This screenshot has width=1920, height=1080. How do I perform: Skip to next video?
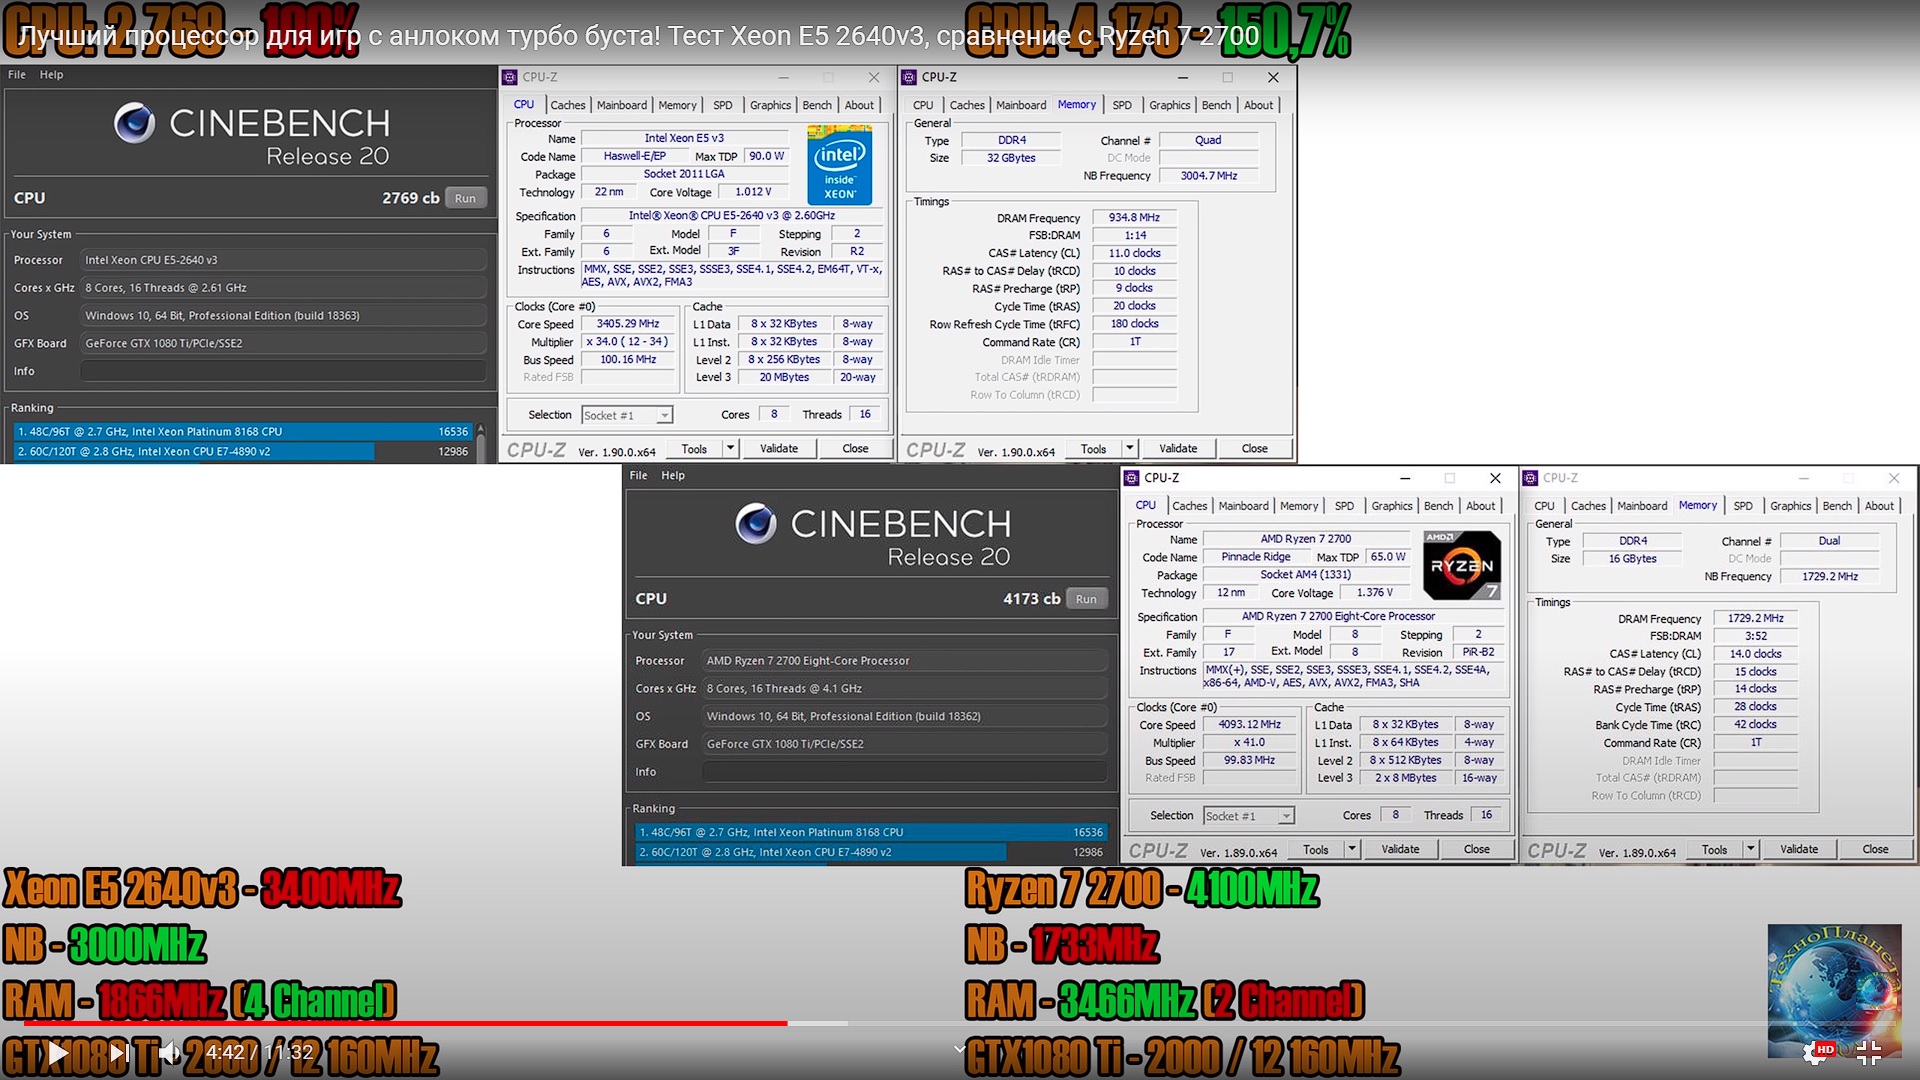(x=118, y=1052)
